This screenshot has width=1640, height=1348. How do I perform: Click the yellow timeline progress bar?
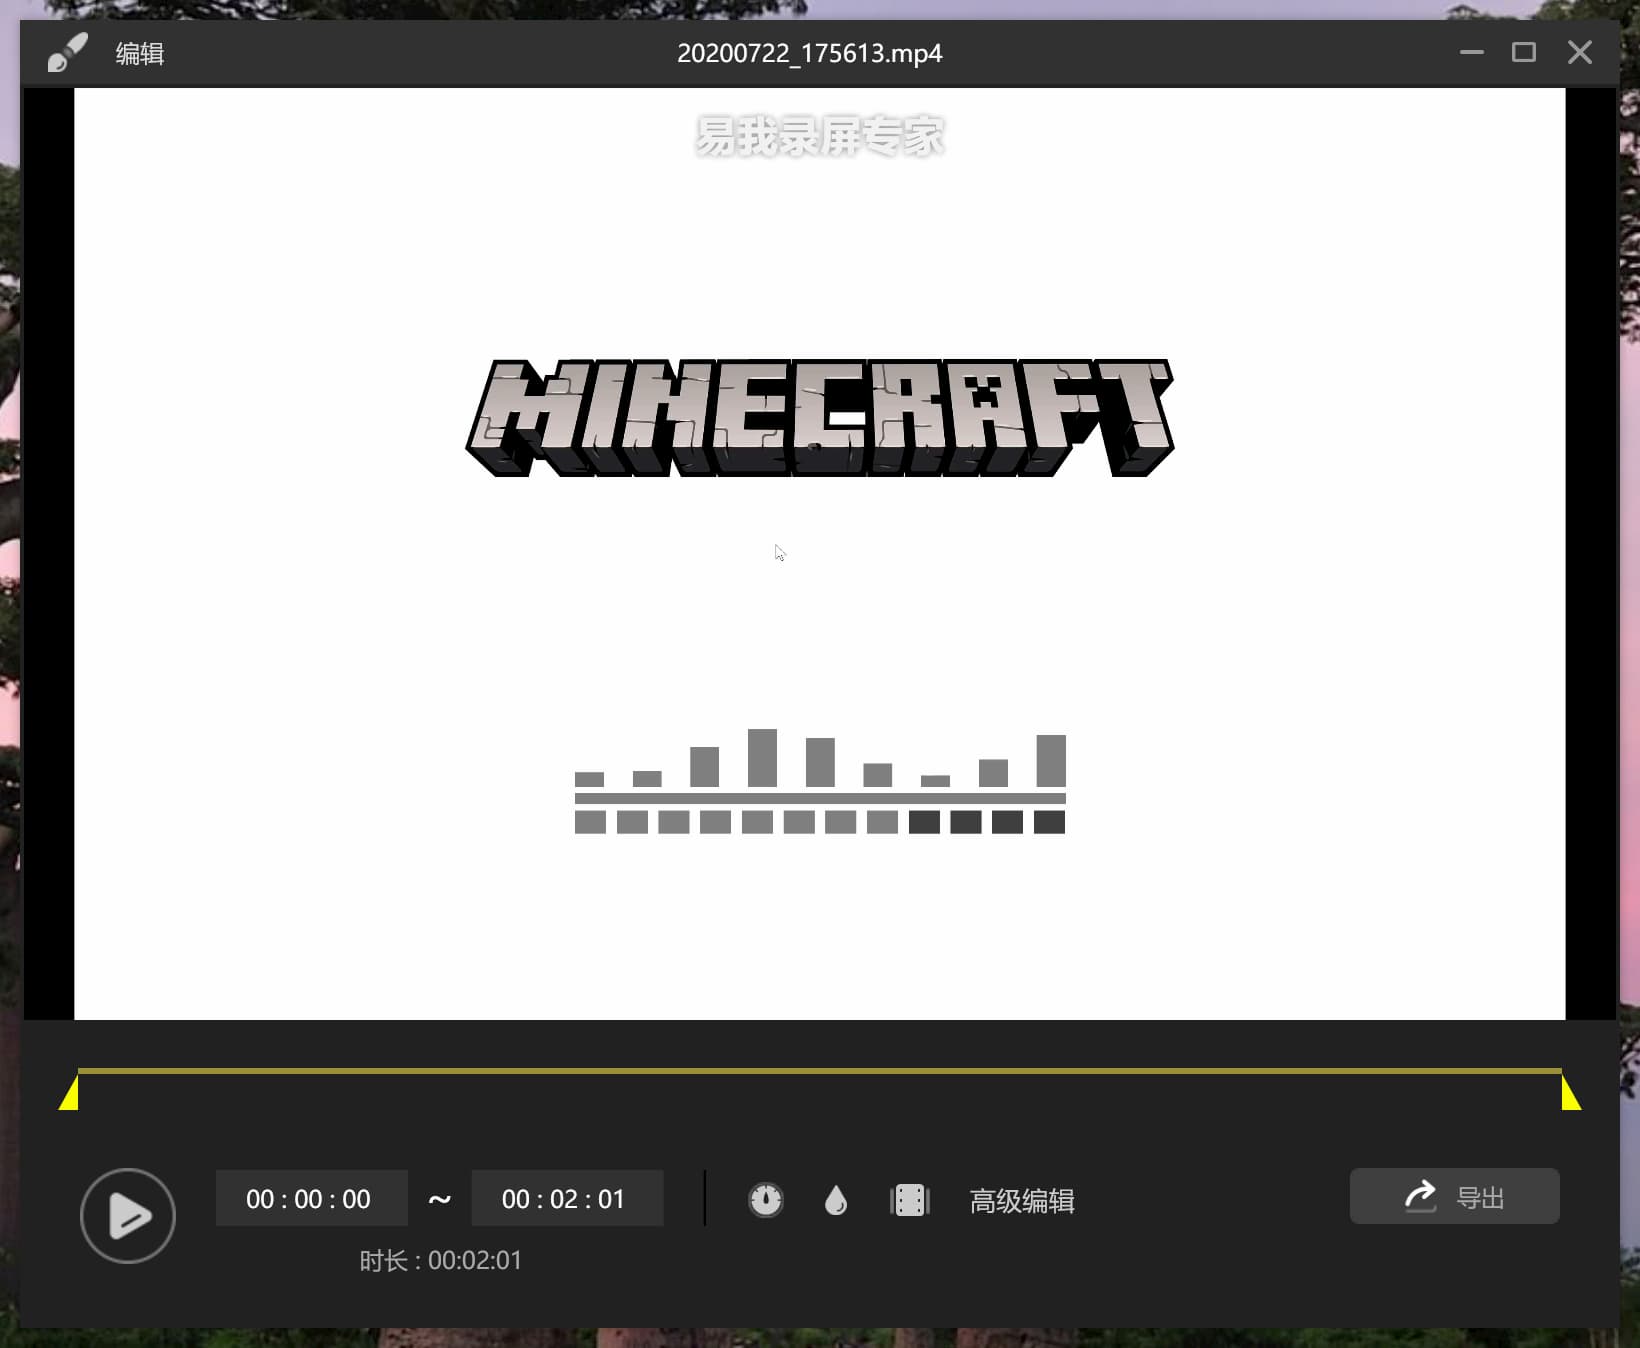820,1070
